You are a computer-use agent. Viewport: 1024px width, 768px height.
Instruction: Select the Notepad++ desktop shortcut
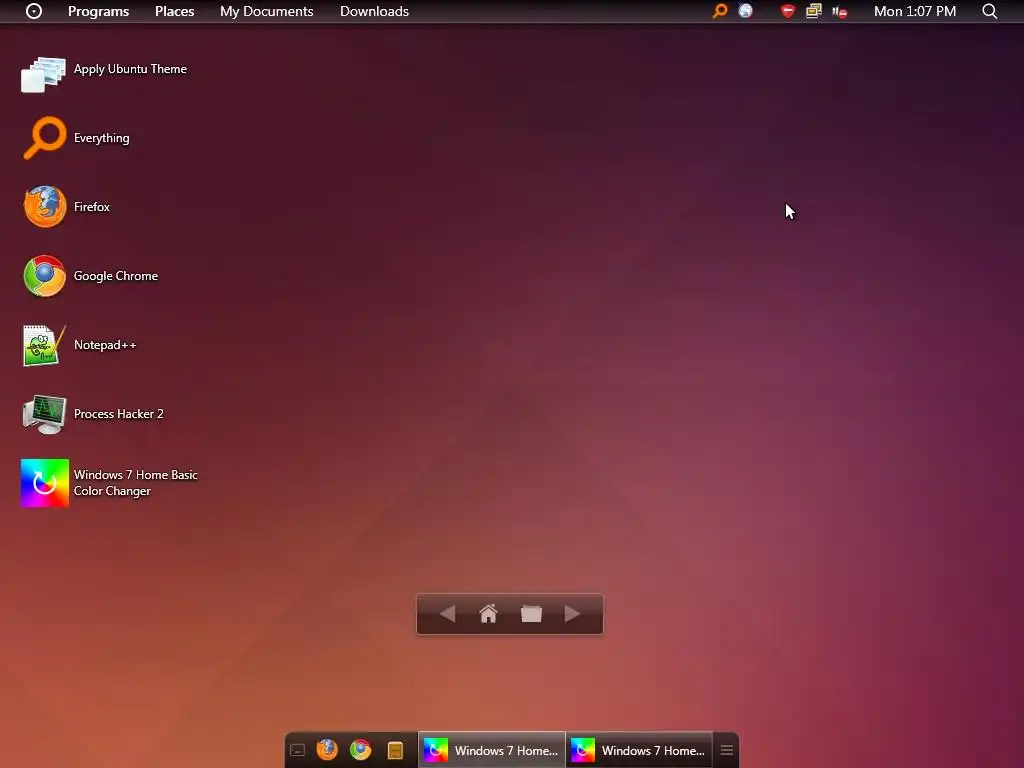click(80, 345)
